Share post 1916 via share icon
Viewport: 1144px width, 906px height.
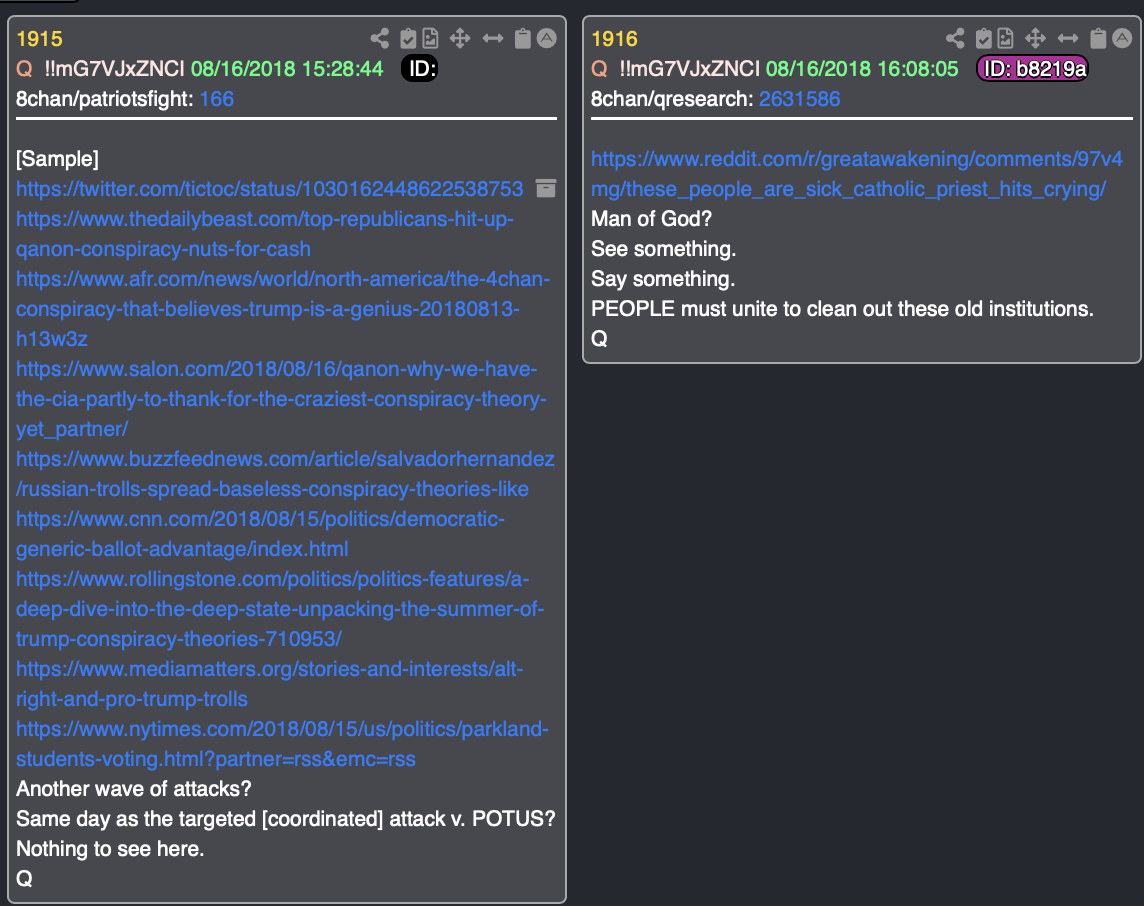coord(955,38)
